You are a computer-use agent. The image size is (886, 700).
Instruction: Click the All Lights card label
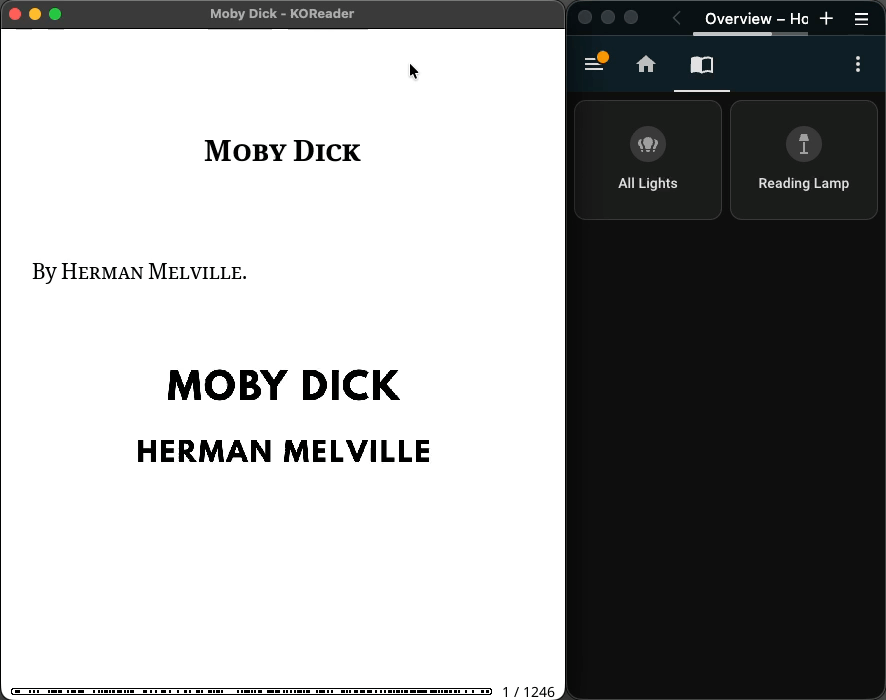point(648,183)
